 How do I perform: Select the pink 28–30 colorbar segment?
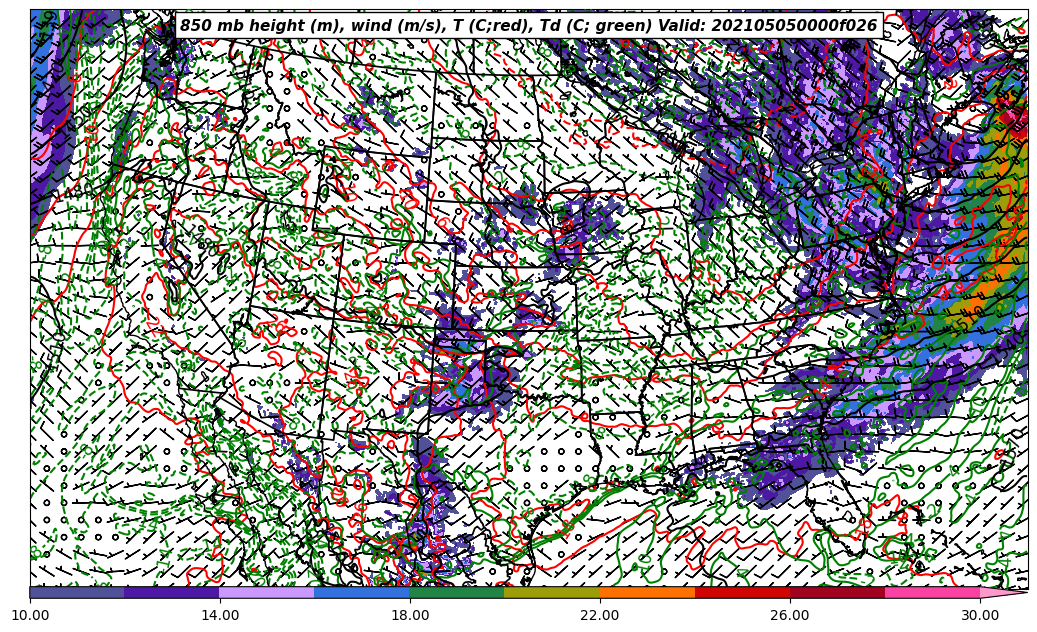point(932,592)
